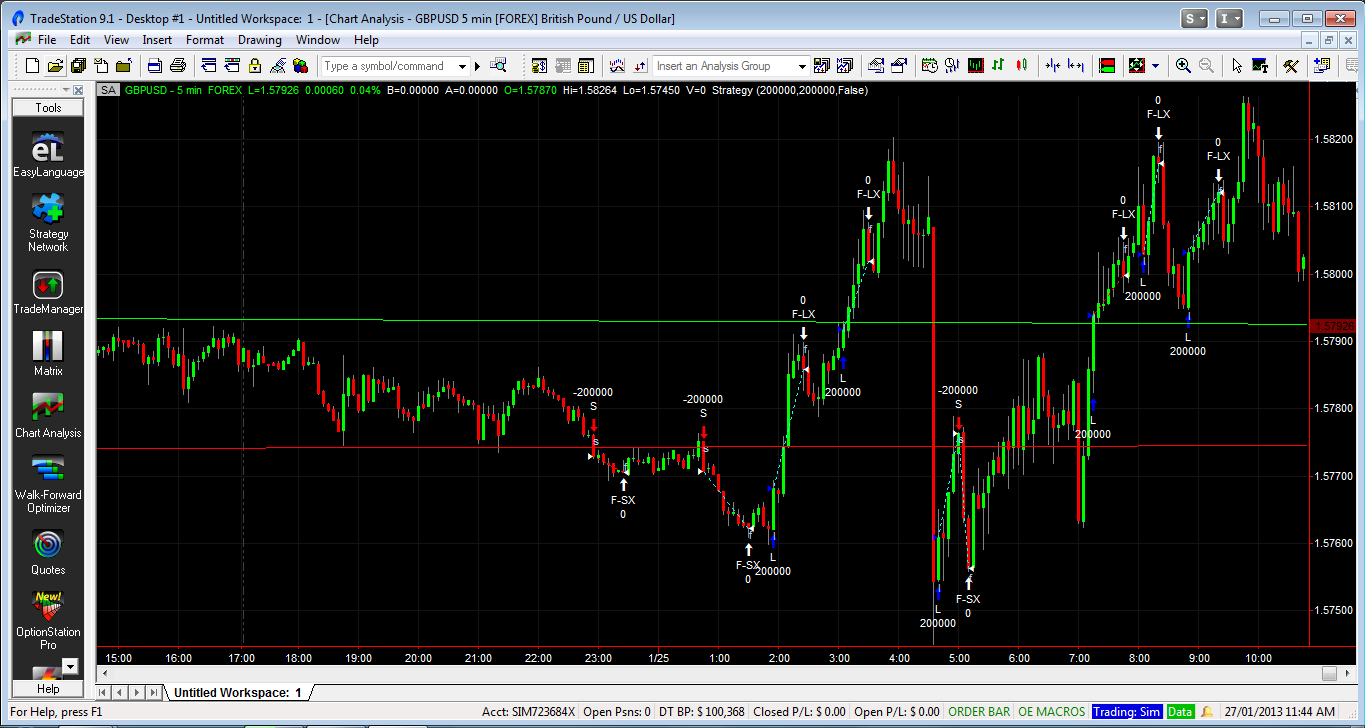Toggle the ORDER BAR in status bar
1365x728 pixels.
pyautogui.click(x=979, y=712)
